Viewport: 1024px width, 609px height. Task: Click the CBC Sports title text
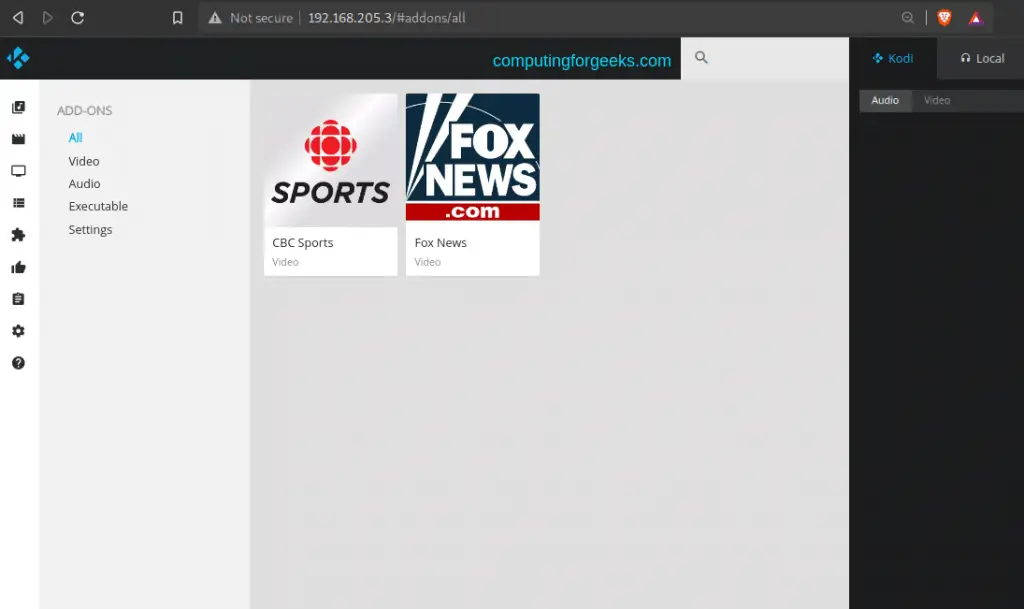(303, 243)
